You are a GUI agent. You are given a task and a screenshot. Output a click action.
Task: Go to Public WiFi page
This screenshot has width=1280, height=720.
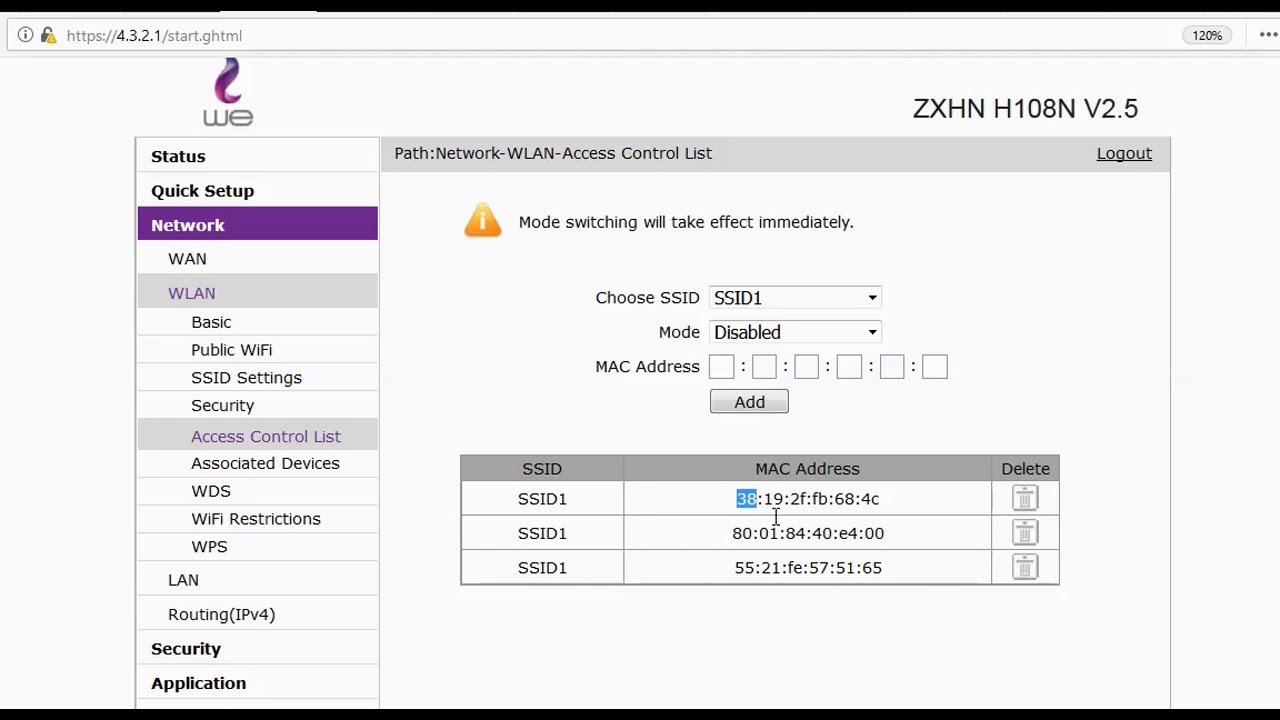231,350
